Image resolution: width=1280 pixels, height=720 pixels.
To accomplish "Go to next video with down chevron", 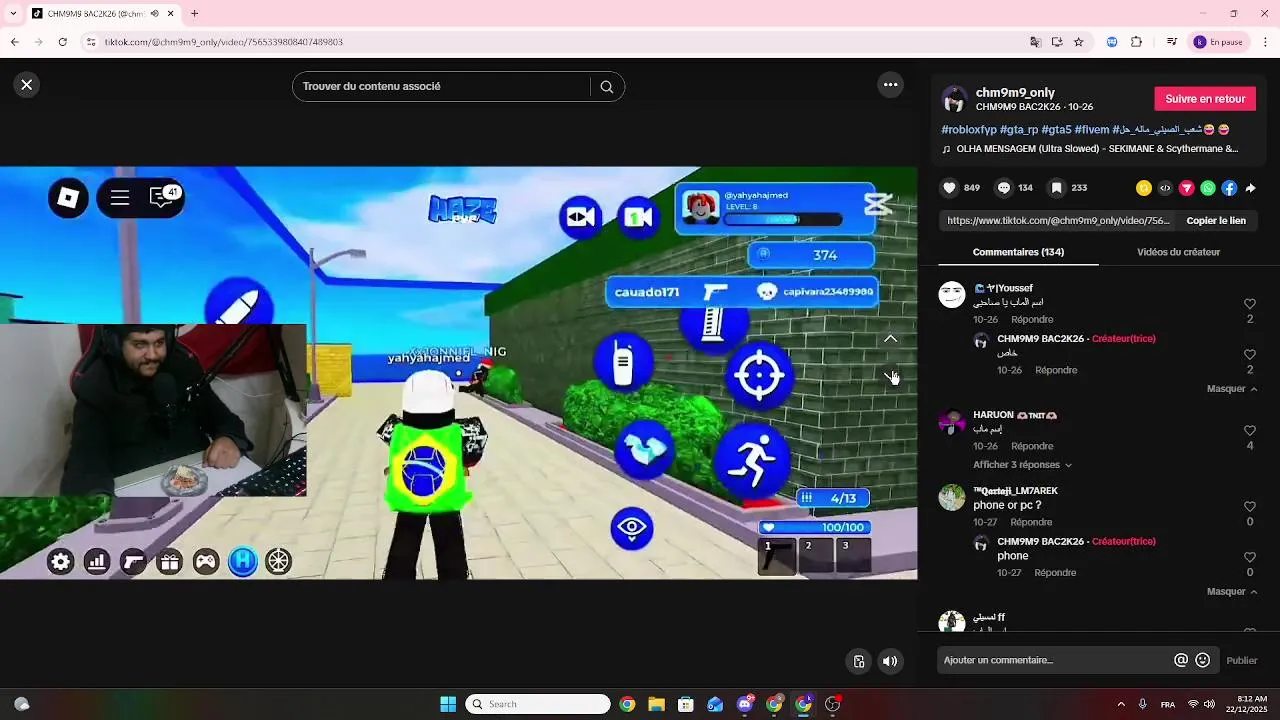I will [891, 376].
